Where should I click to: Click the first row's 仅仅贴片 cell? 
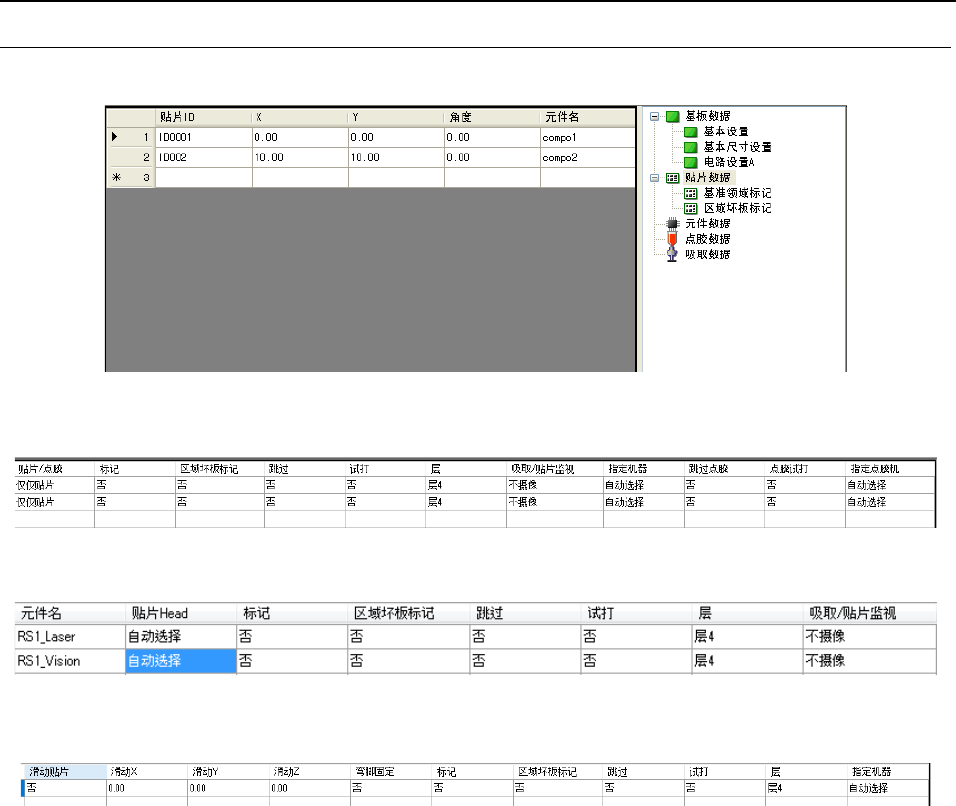click(54, 485)
